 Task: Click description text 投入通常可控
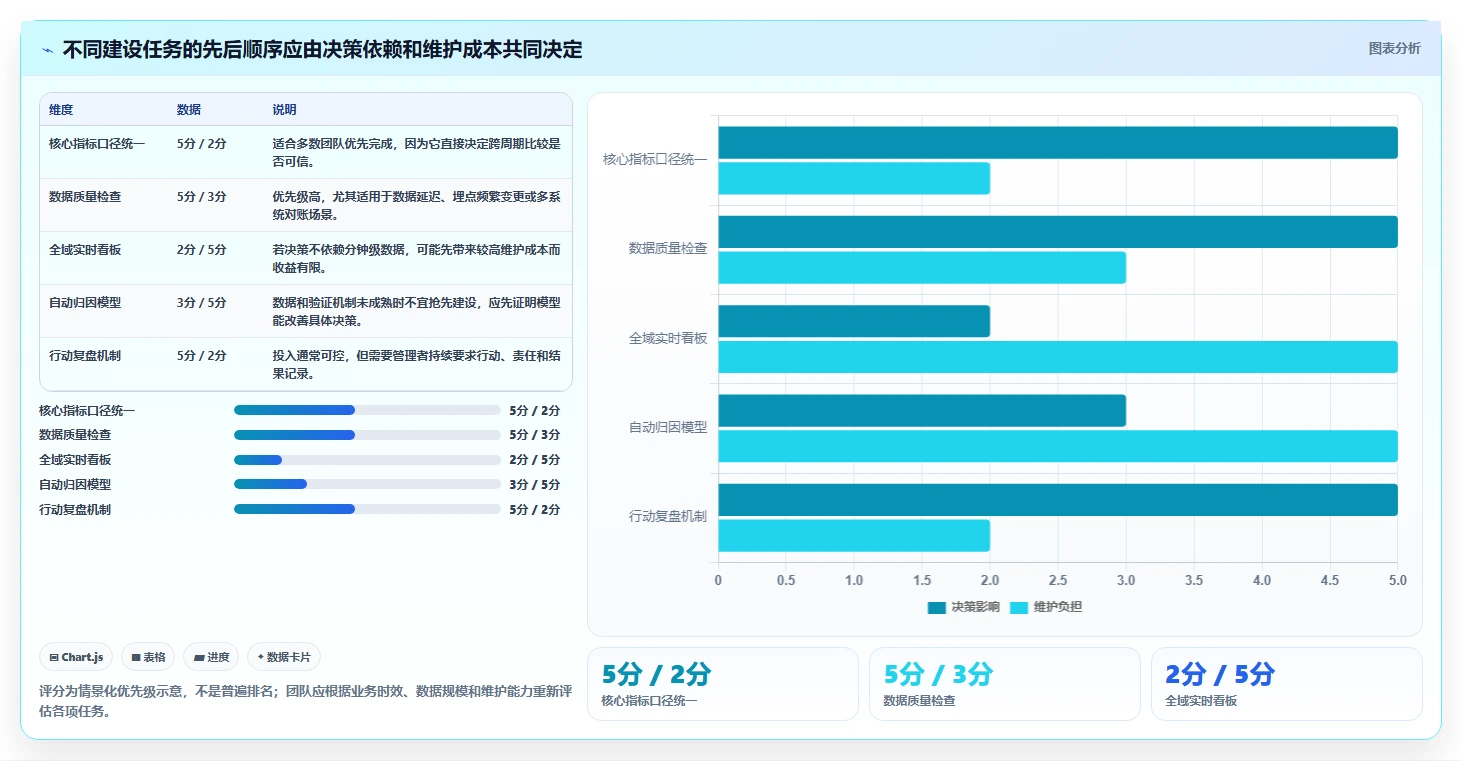[x=416, y=365]
